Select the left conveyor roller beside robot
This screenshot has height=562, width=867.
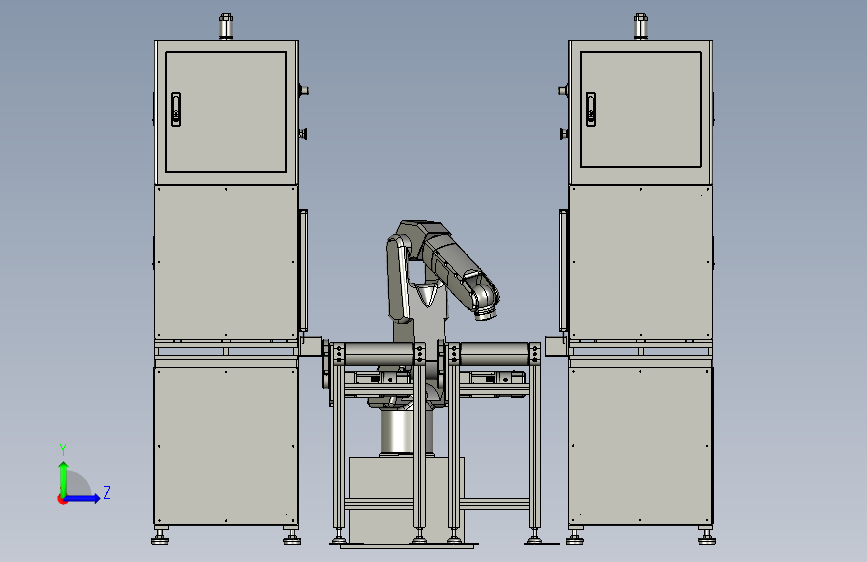click(379, 353)
